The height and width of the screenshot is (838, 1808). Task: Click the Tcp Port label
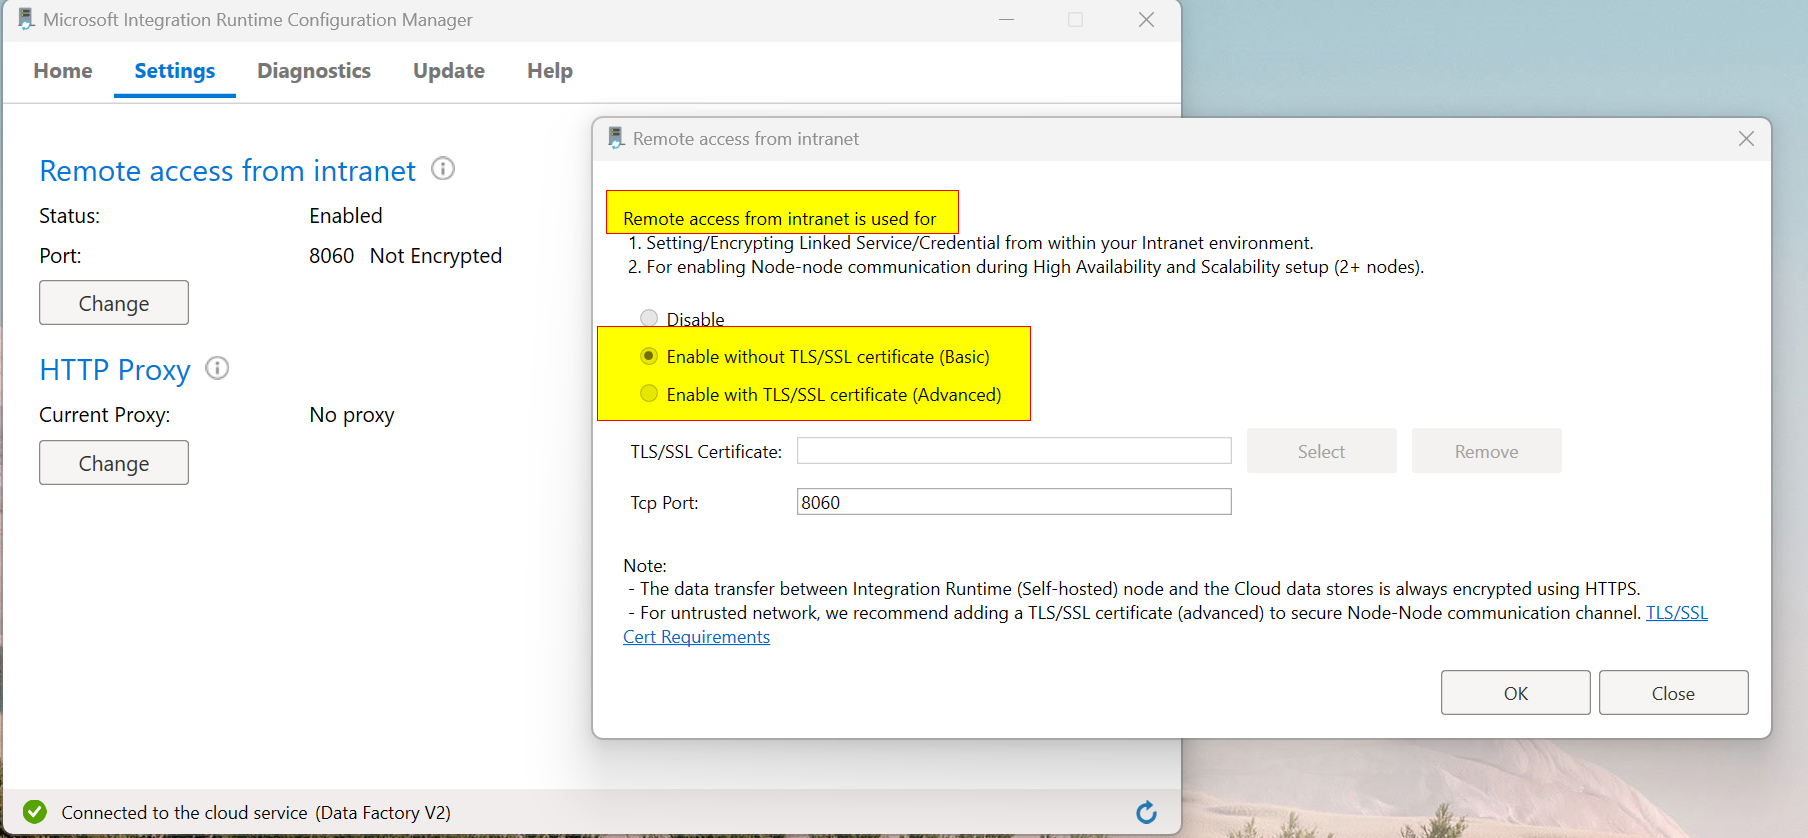tap(664, 503)
